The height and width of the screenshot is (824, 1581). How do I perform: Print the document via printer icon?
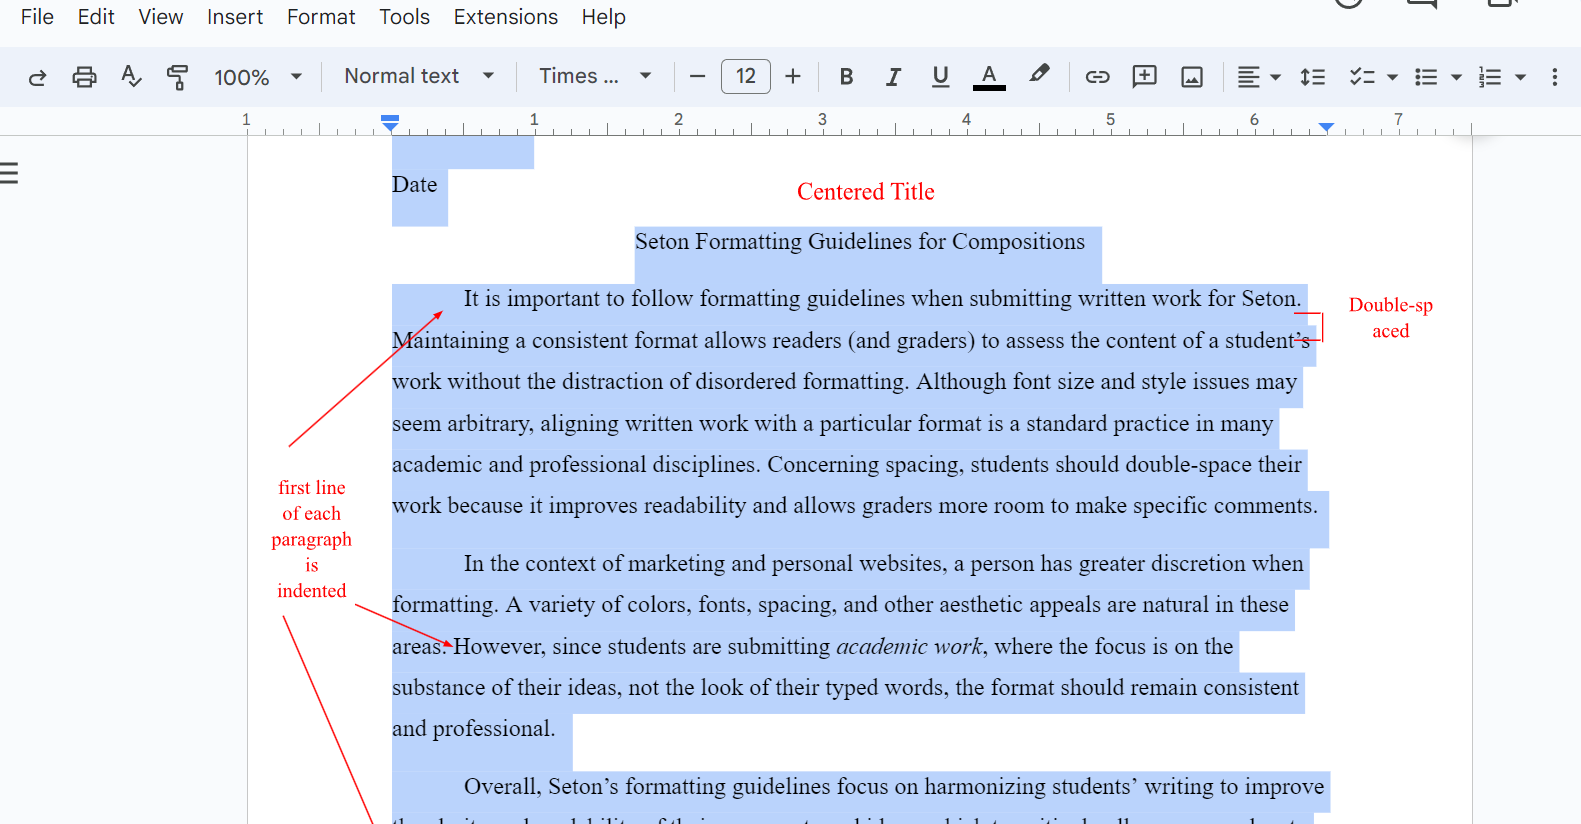pyautogui.click(x=84, y=77)
